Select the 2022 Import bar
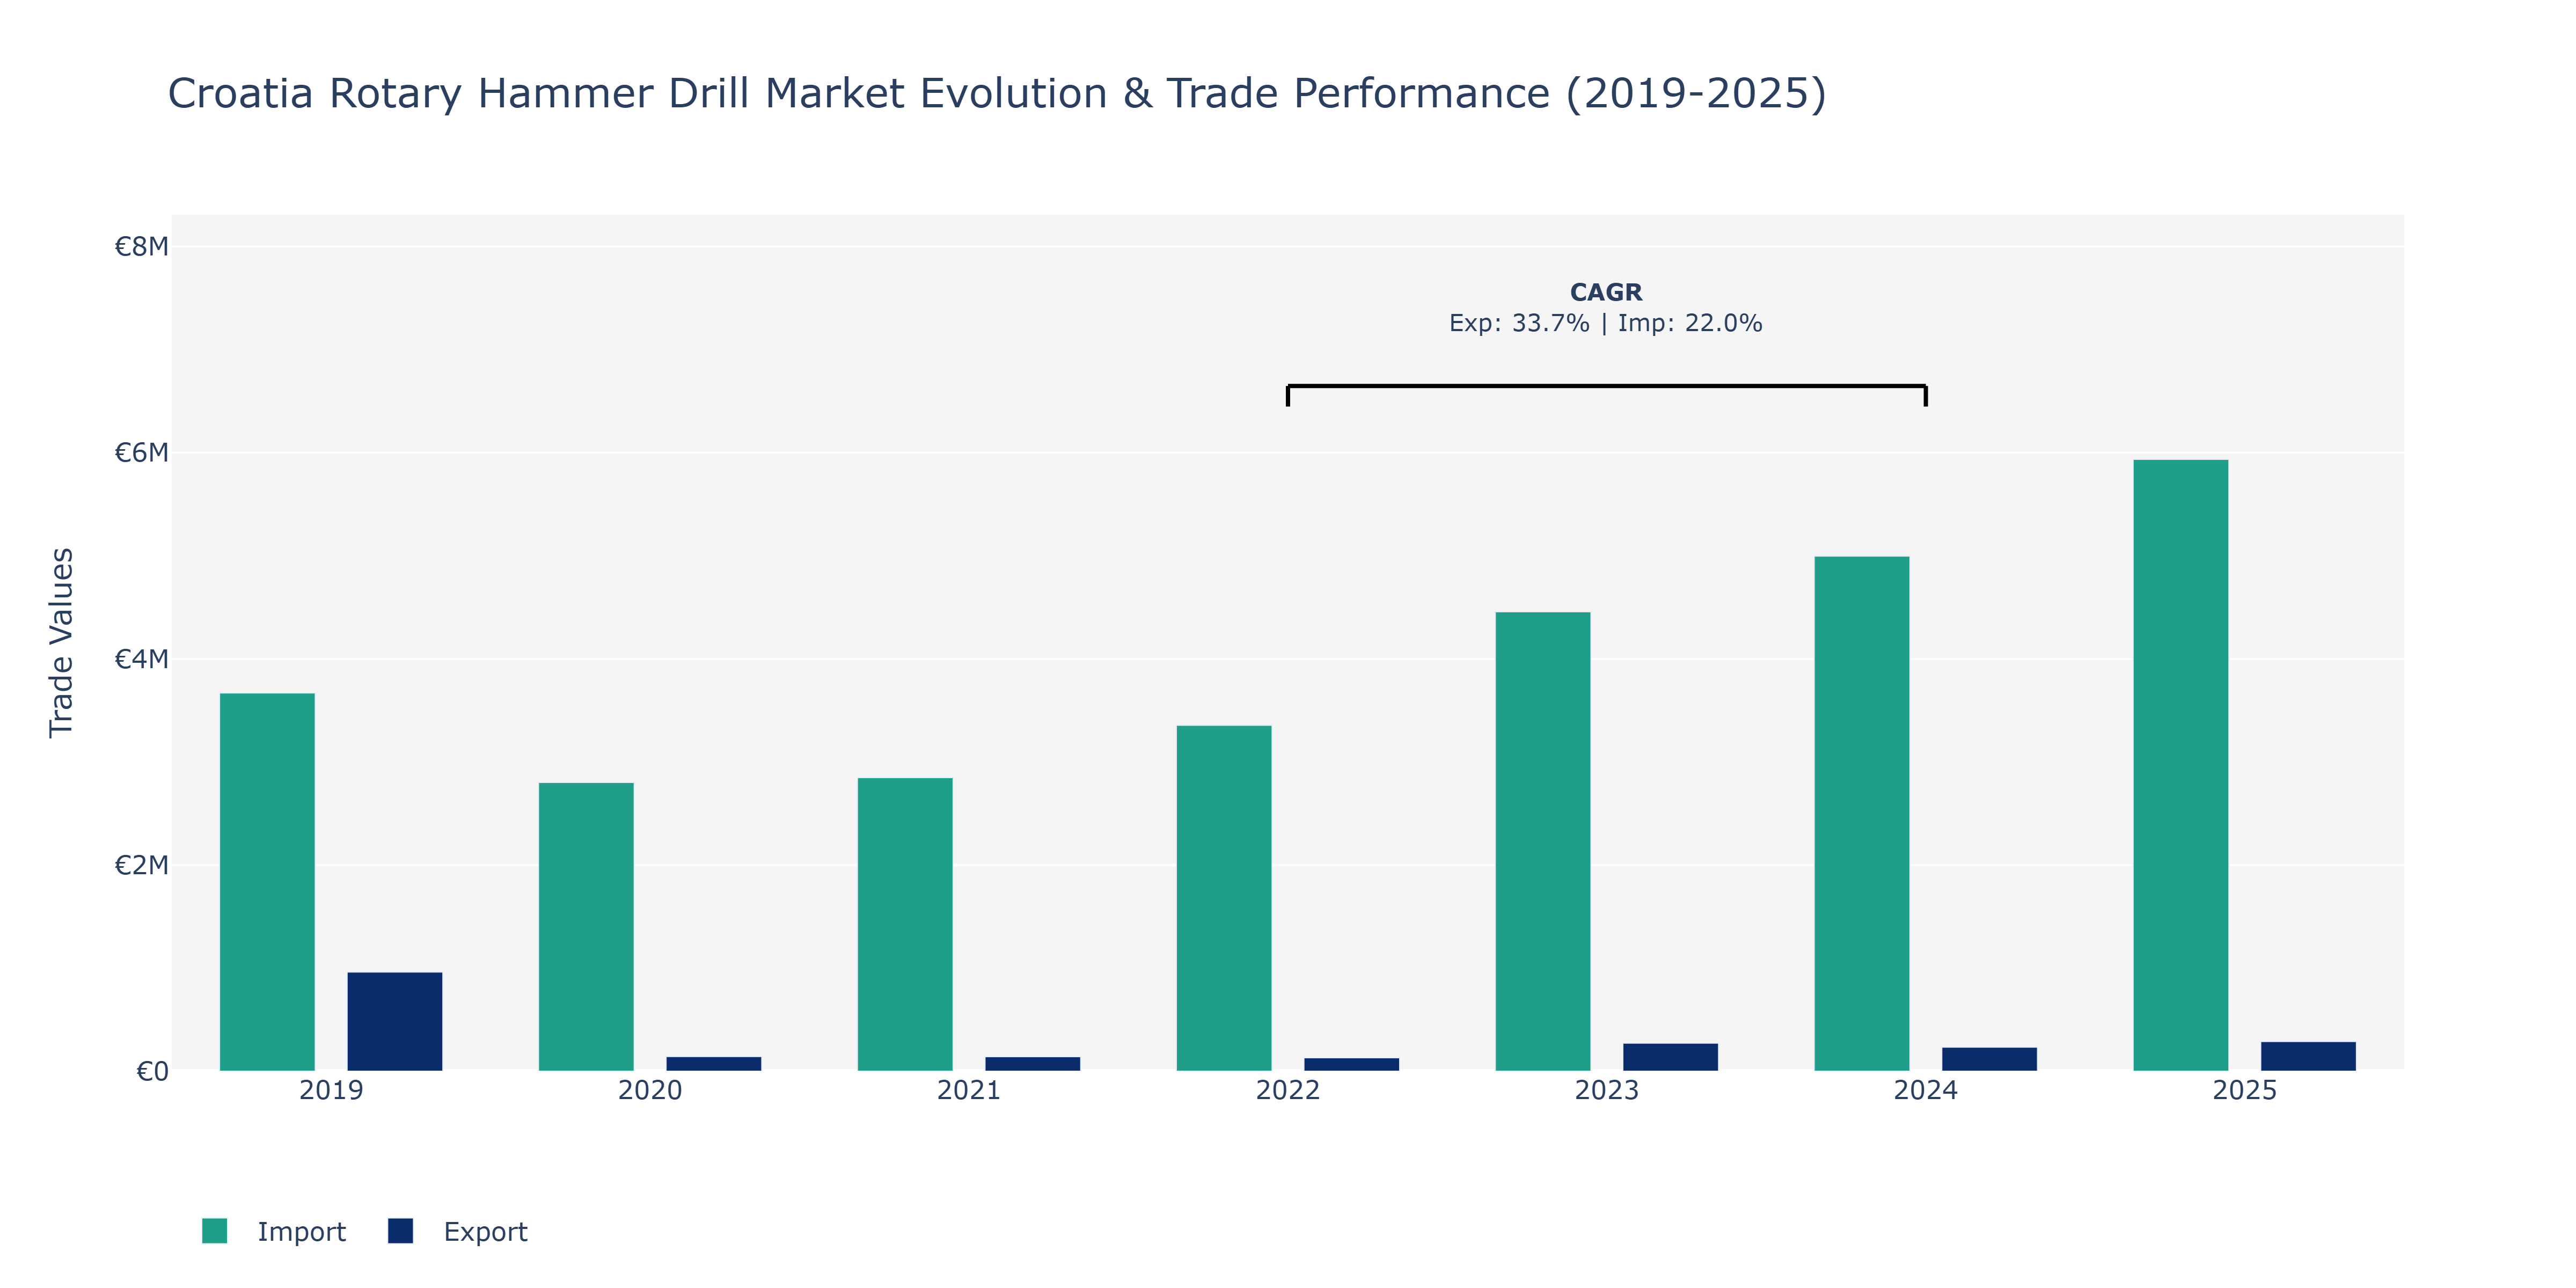The width and height of the screenshot is (2576, 1288). click(x=1224, y=898)
